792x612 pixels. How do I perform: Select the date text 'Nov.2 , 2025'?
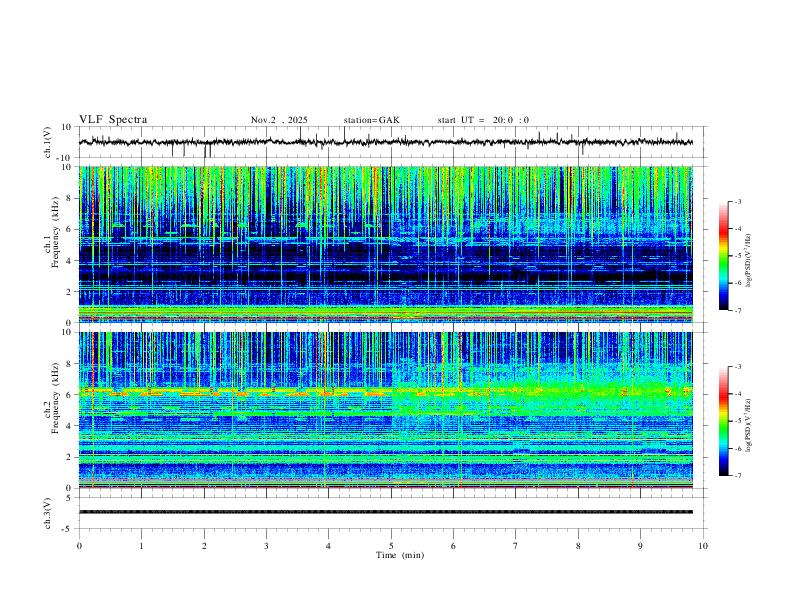point(279,120)
